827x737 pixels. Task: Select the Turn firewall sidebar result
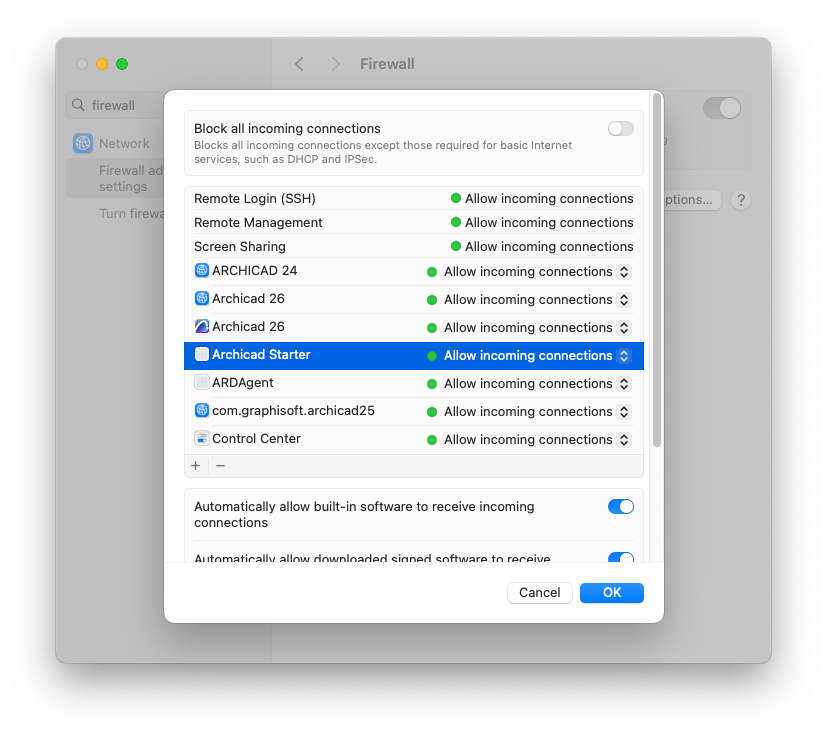point(115,214)
